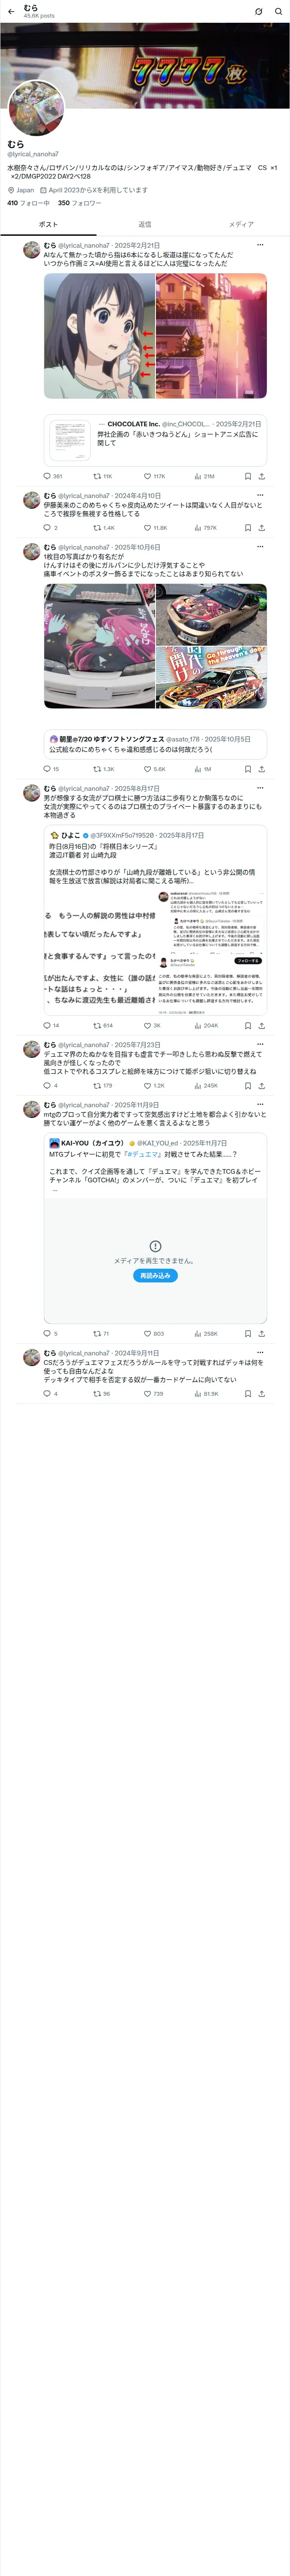The width and height of the screenshot is (290, 2576).
Task: Switch to the 返信 tab
Action: click(x=145, y=224)
